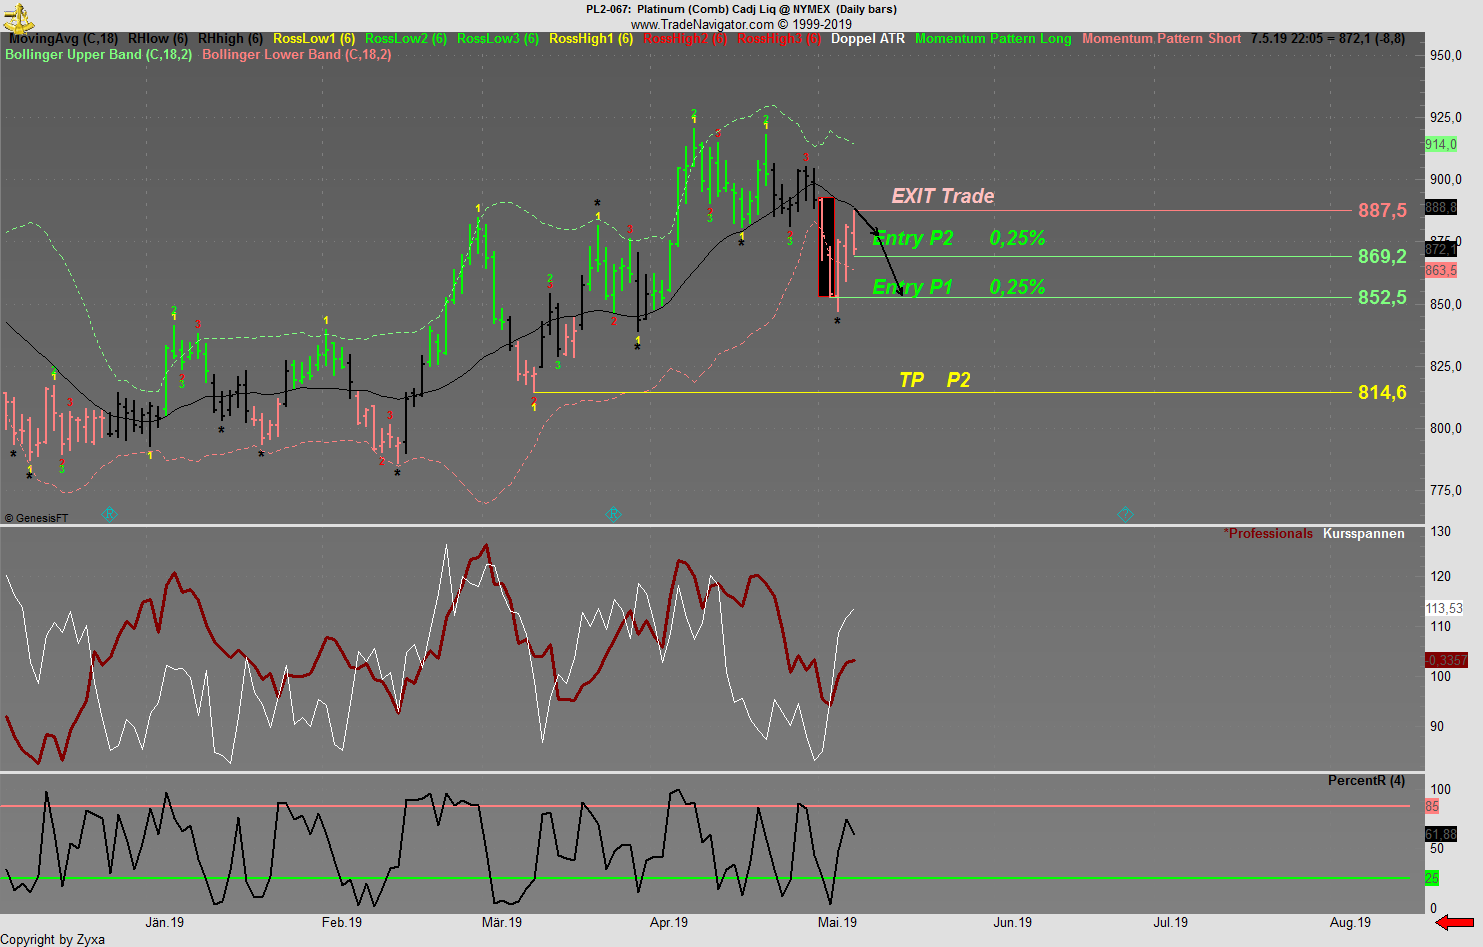The width and height of the screenshot is (1483, 947).
Task: Click the diamond R marker below the April bars
Action: point(614,514)
